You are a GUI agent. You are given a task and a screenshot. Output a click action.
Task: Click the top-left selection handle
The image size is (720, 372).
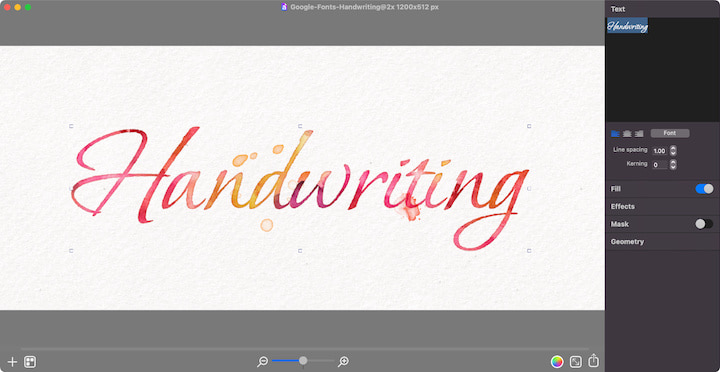(x=71, y=126)
